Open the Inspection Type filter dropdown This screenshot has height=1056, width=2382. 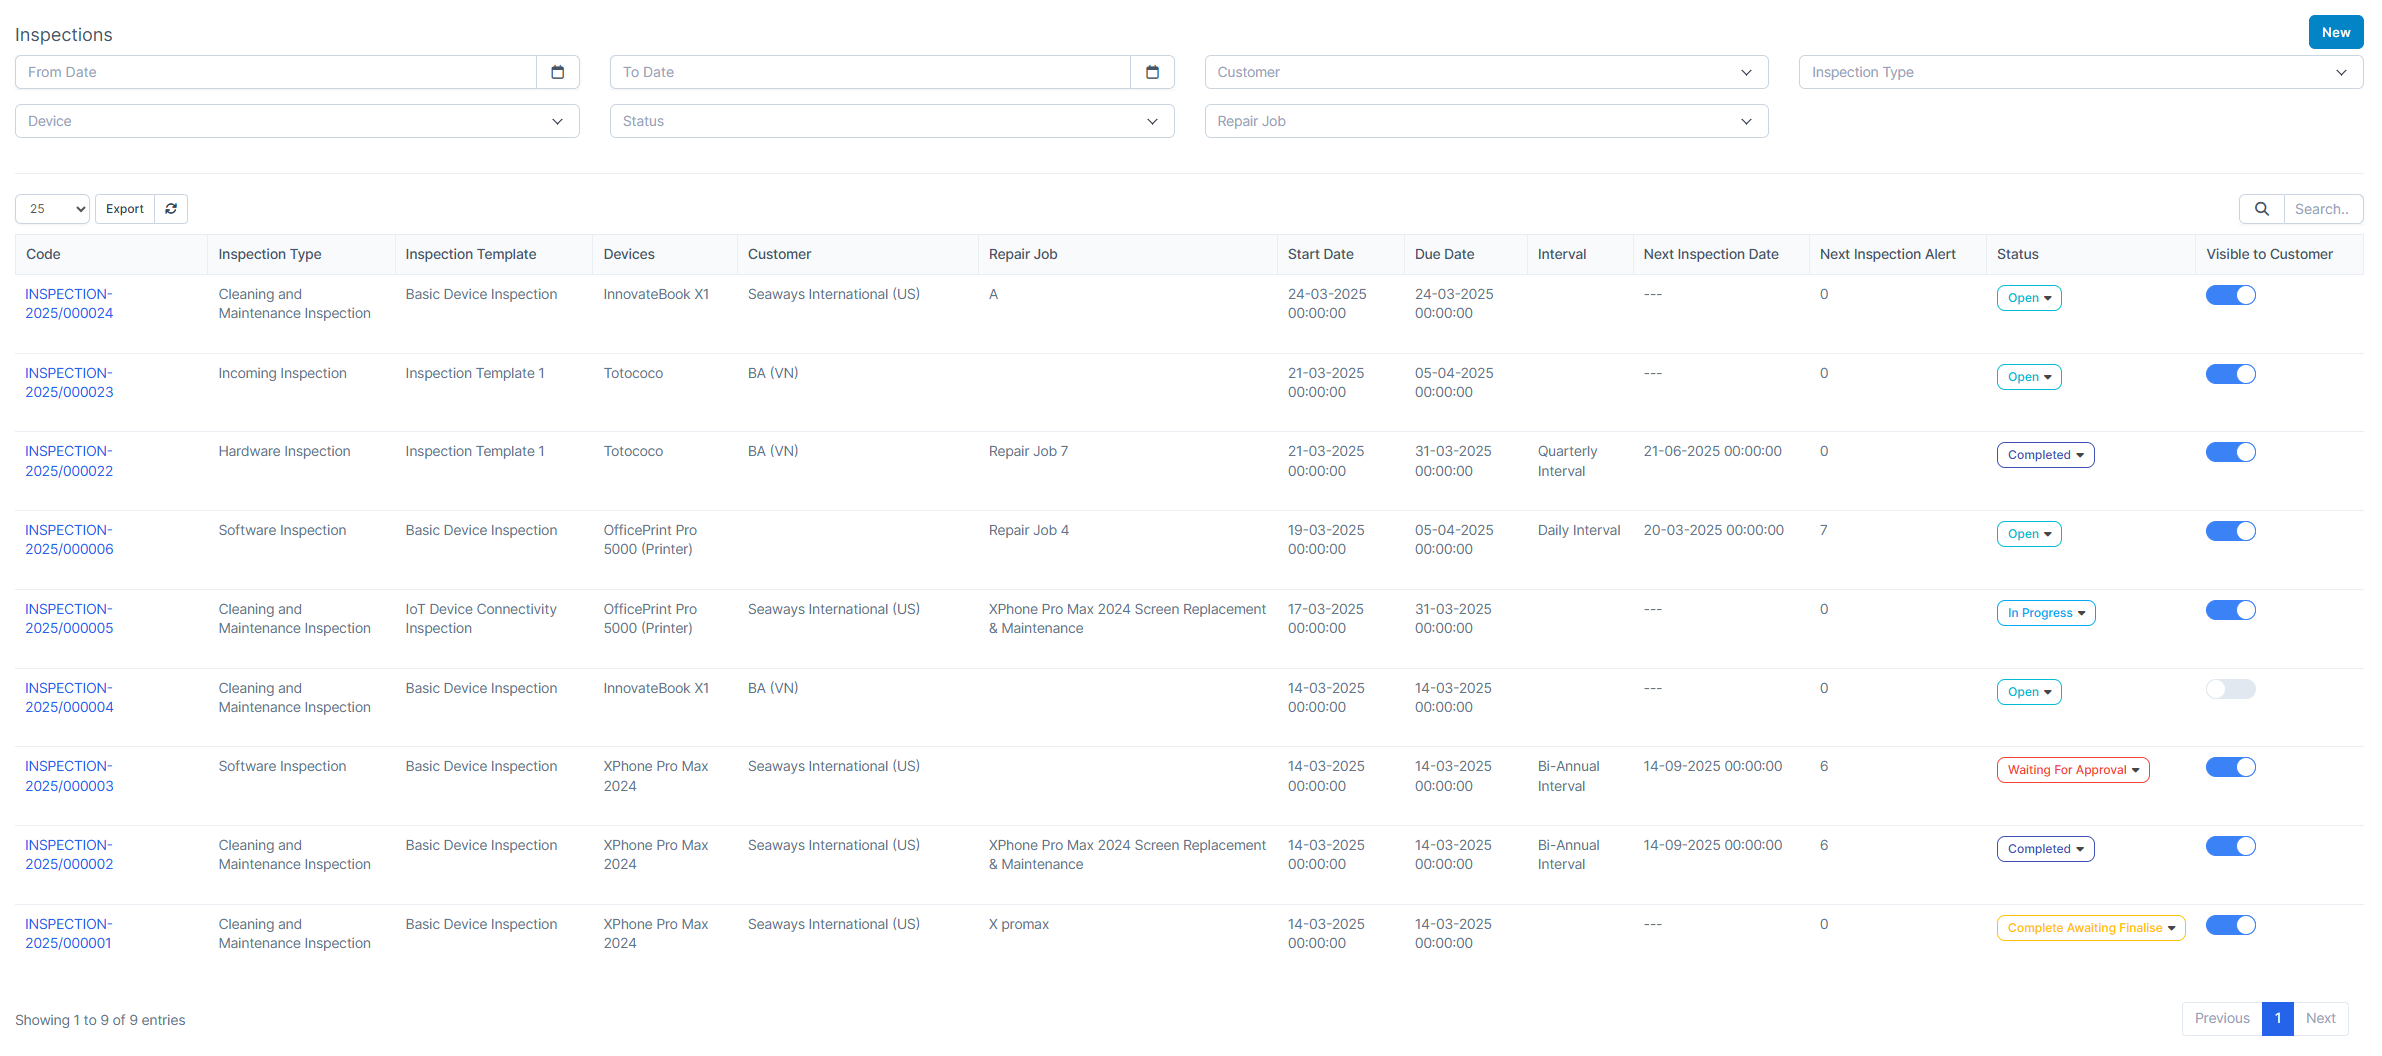2080,72
